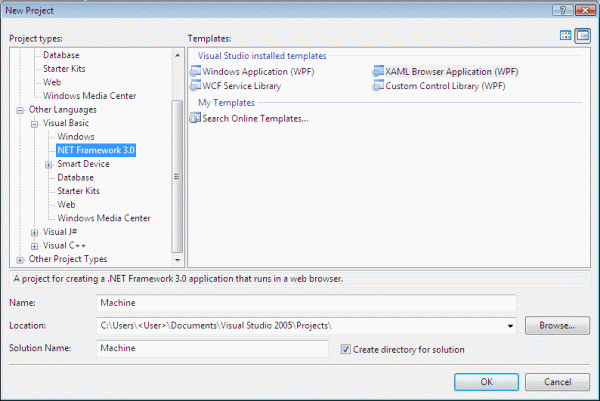Select the Visual C++ tree label
The height and width of the screenshot is (401, 600).
coord(64,246)
